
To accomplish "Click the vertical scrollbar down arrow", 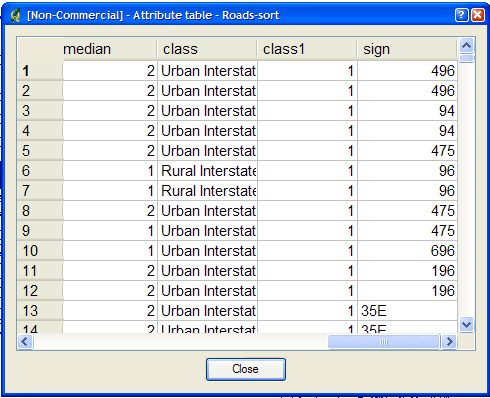I will coord(466,324).
